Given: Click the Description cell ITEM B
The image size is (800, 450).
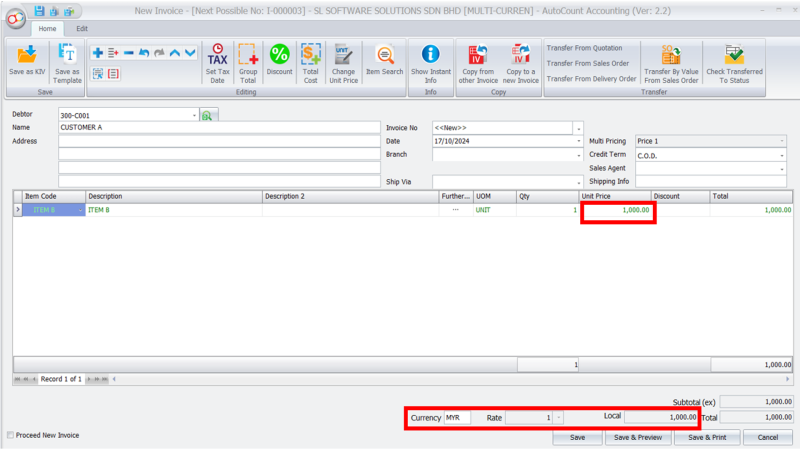Looking at the screenshot, I should click(x=174, y=210).
